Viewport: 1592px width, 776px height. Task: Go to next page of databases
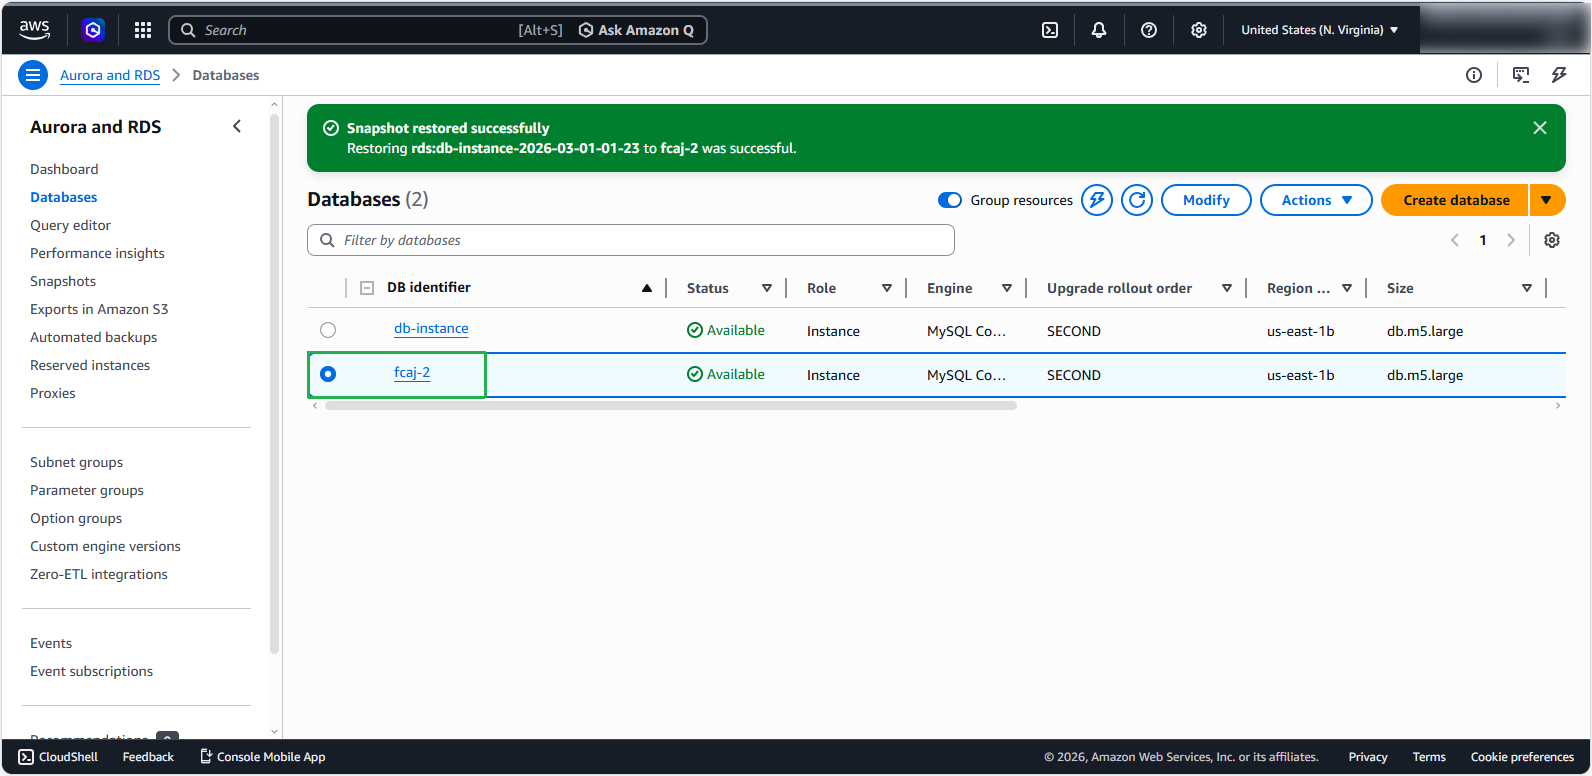click(x=1511, y=240)
